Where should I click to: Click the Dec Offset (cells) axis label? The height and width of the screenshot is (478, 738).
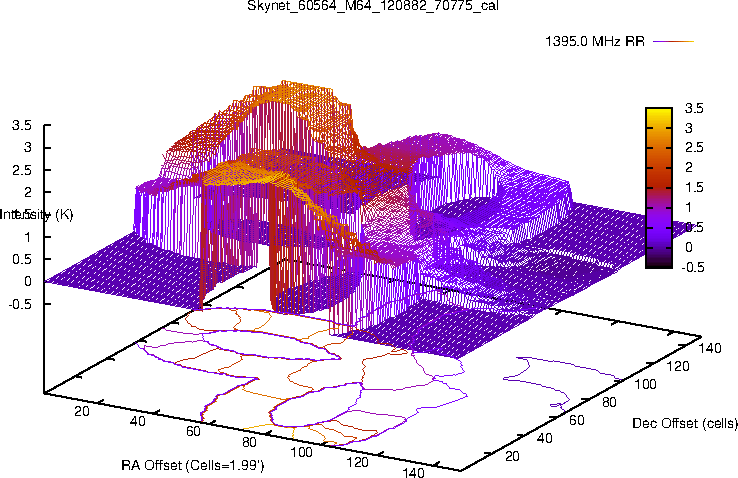click(685, 423)
